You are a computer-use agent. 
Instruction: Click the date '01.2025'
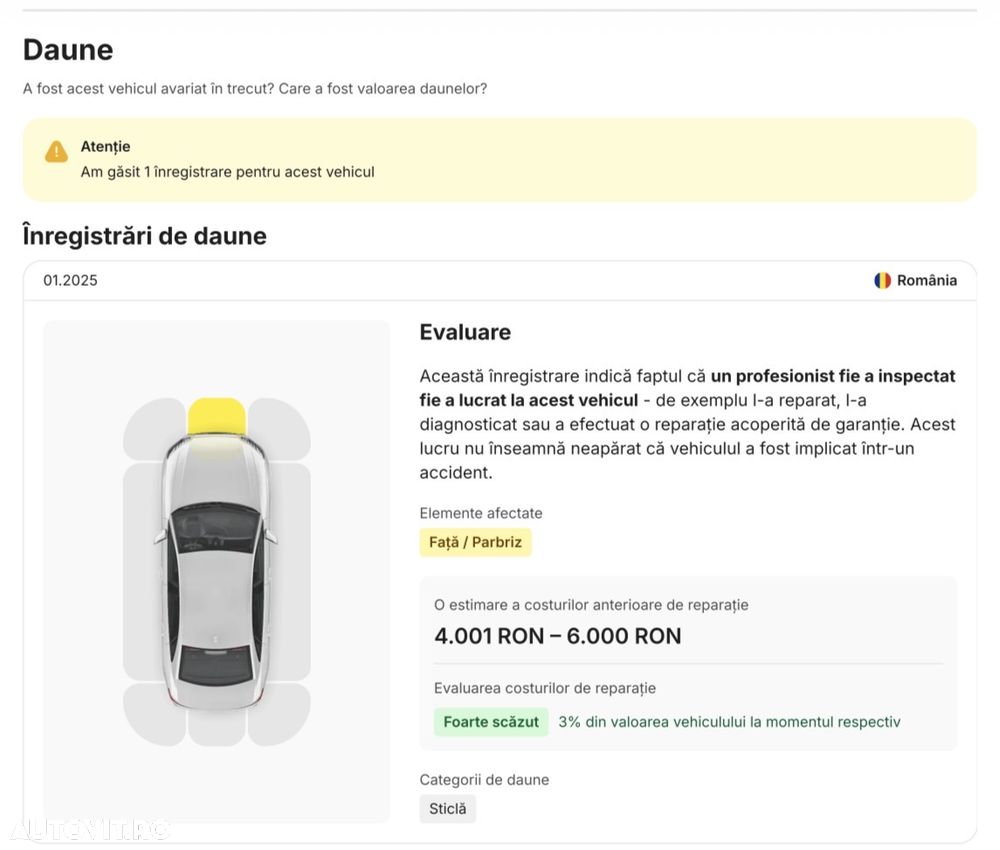(x=70, y=281)
